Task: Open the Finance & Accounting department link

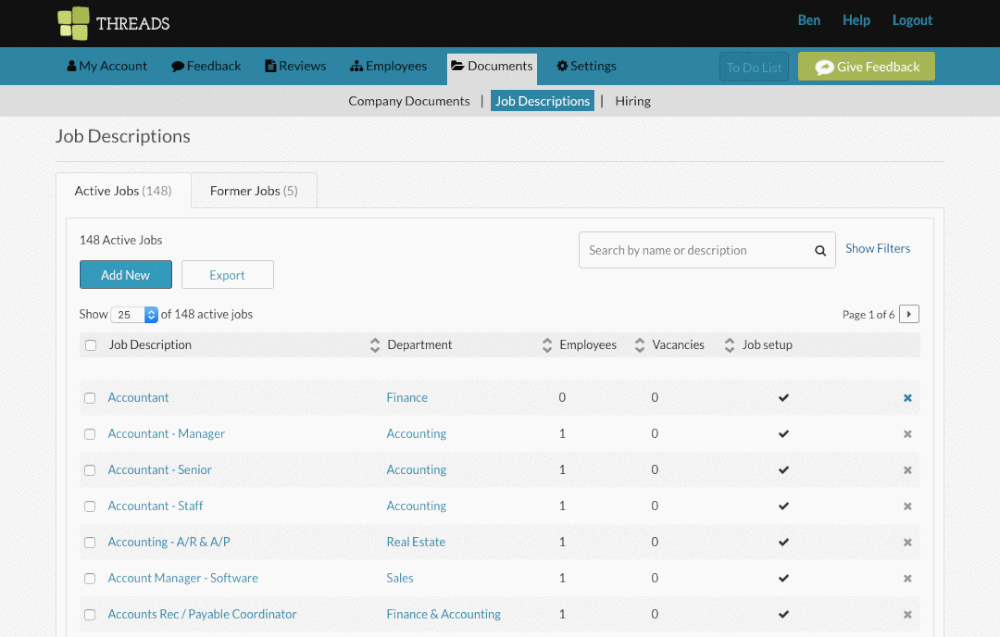Action: click(x=443, y=614)
